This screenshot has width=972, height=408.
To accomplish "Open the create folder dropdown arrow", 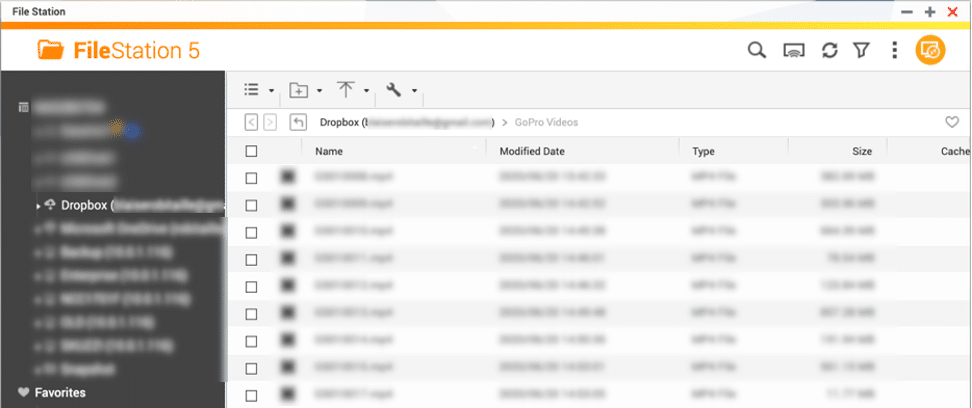I will (x=319, y=91).
